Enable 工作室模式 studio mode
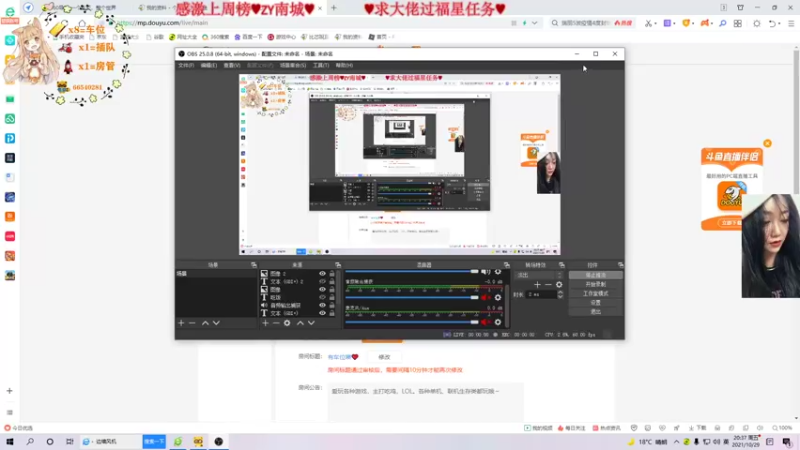This screenshot has width=800, height=450. 595,293
